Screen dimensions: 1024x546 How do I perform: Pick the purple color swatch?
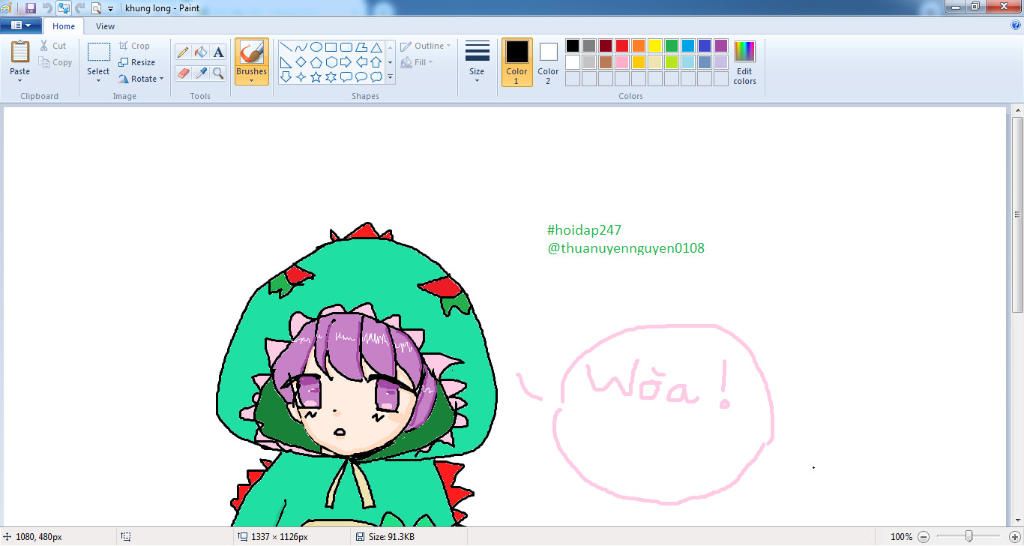tap(721, 46)
